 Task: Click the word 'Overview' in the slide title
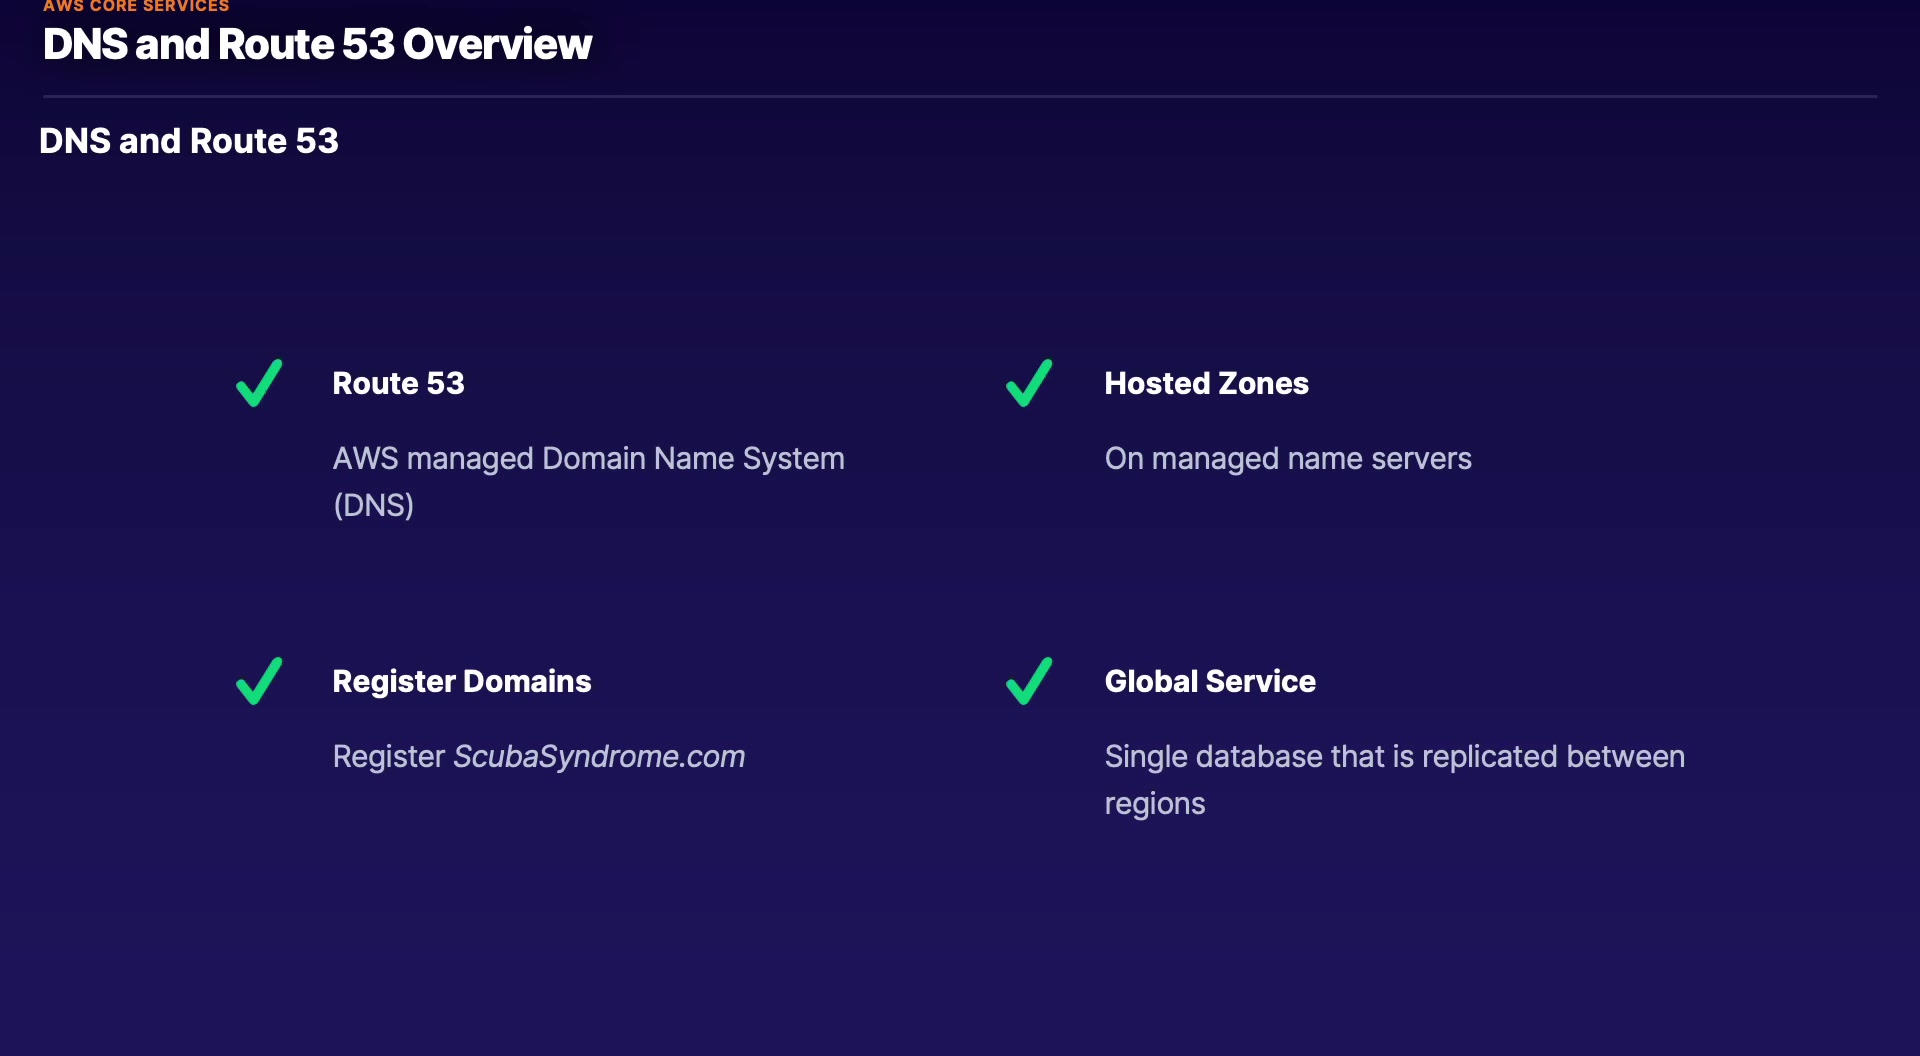pos(497,44)
